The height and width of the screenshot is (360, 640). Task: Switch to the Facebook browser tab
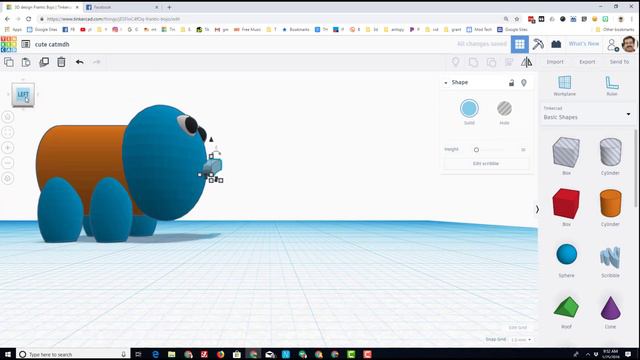(x=122, y=7)
